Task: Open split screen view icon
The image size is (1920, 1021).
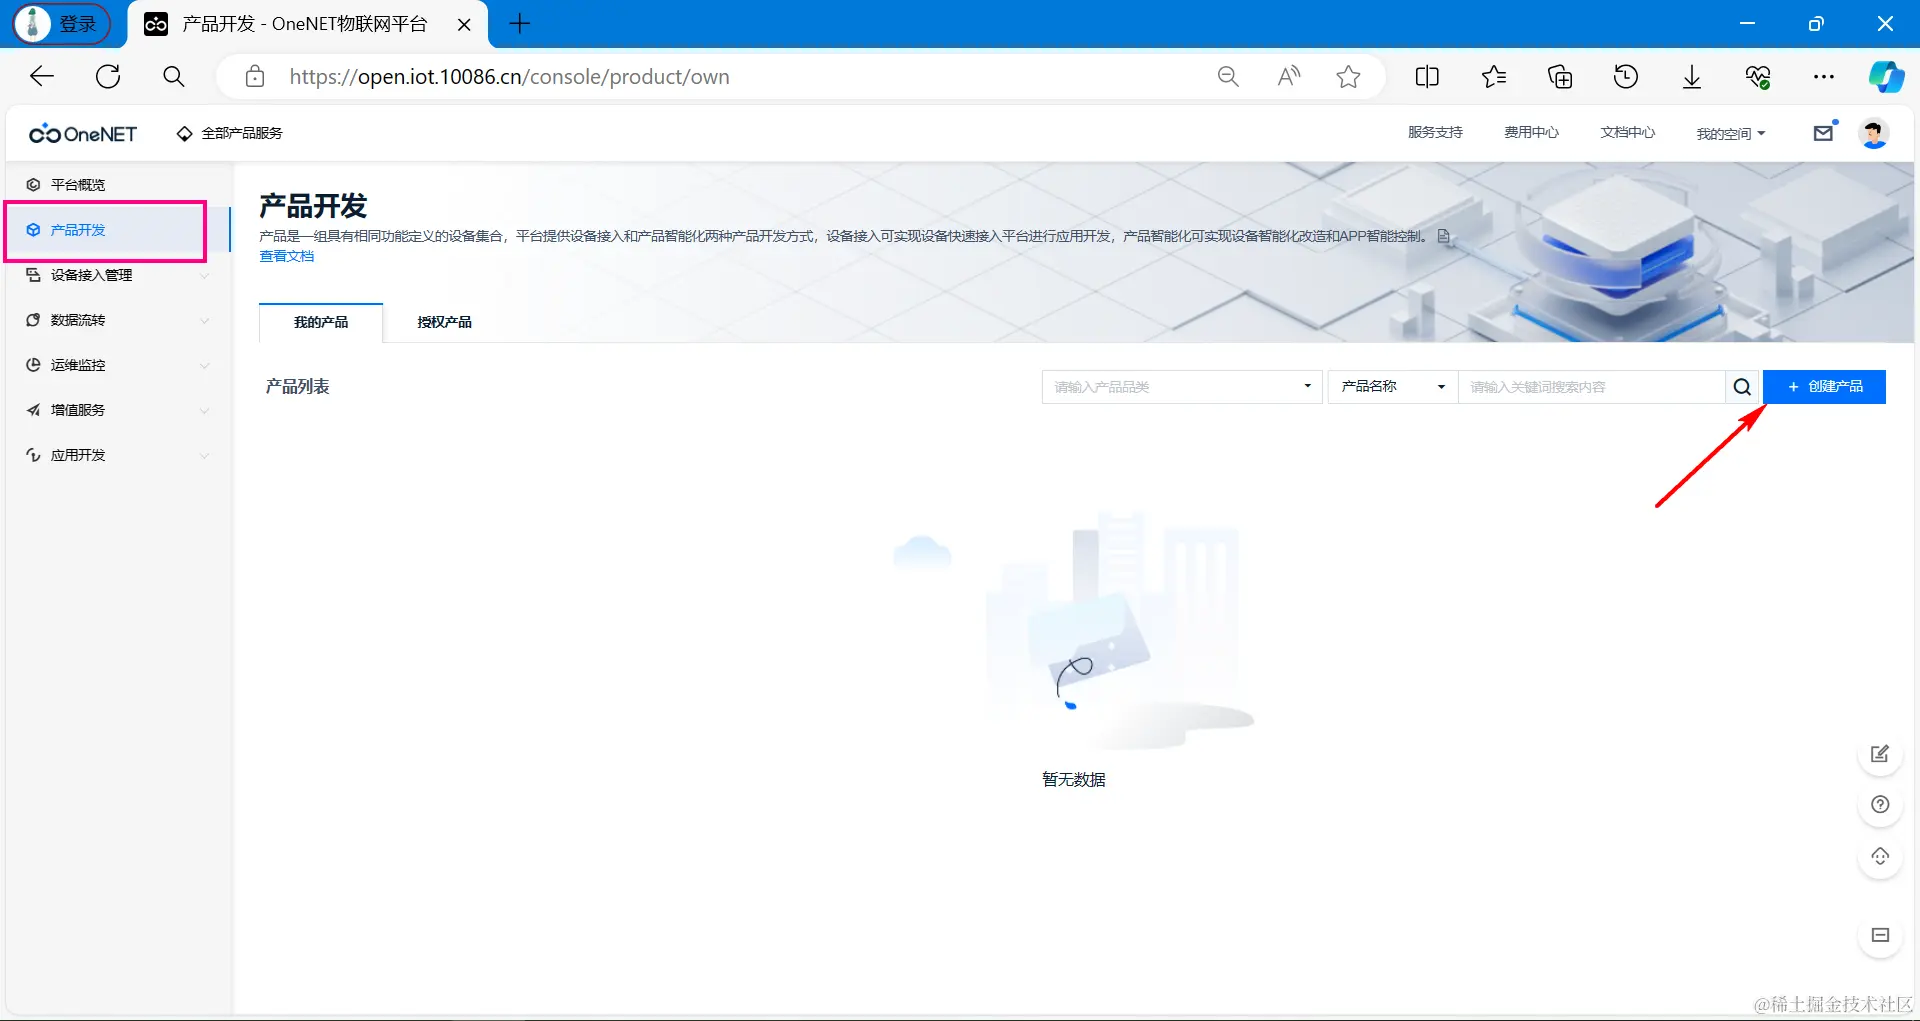Action: (x=1427, y=76)
